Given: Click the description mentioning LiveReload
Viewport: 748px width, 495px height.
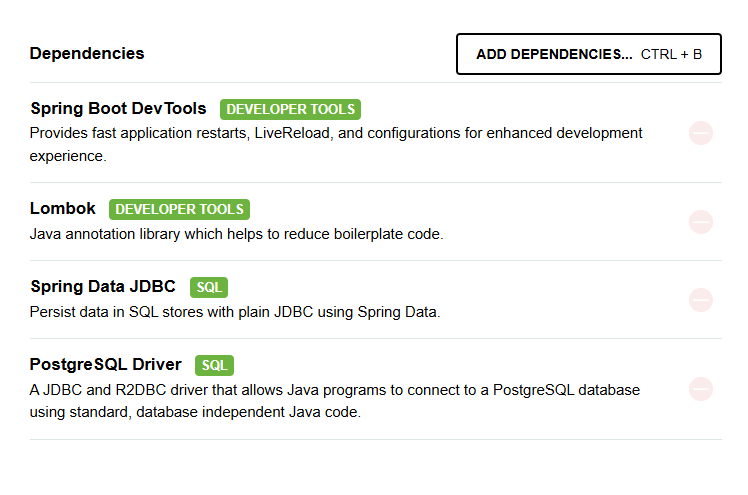Looking at the screenshot, I should coord(336,144).
